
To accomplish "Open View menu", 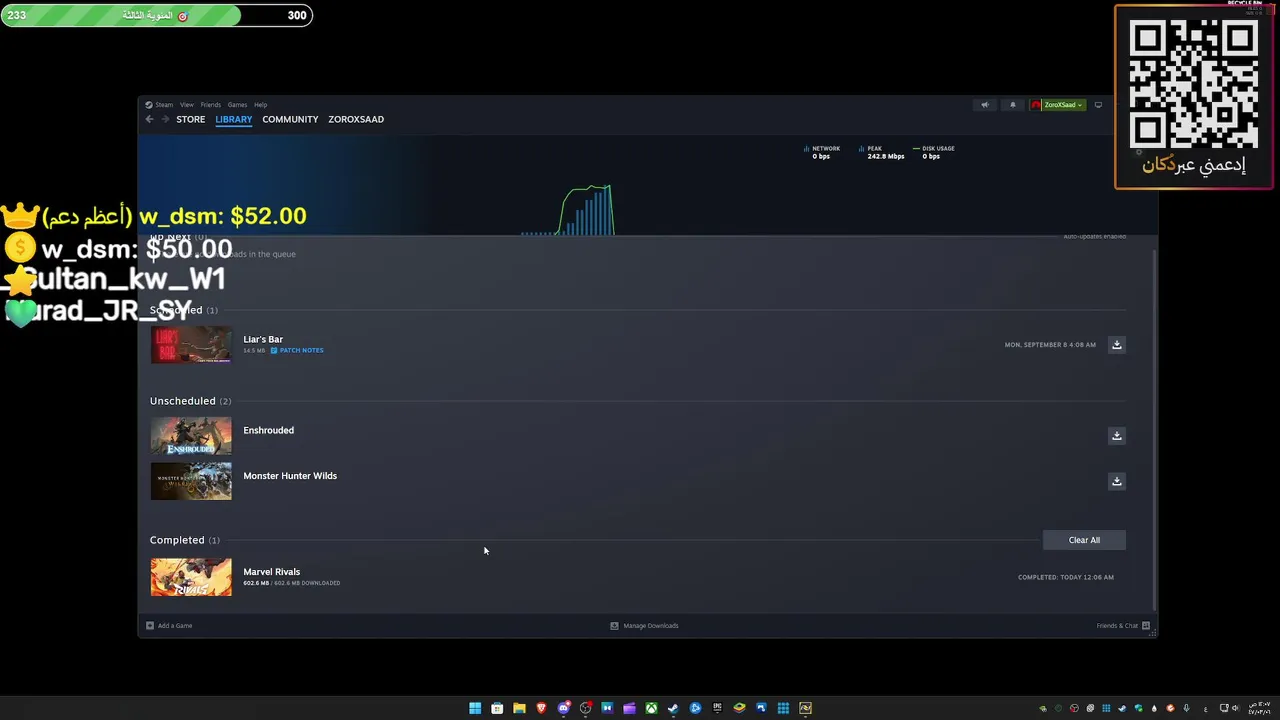I will coord(187,105).
